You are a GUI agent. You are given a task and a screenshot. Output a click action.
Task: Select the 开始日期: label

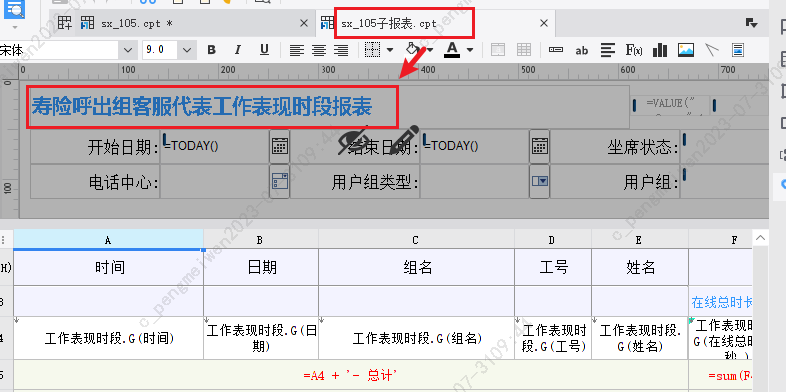pyautogui.click(x=123, y=147)
